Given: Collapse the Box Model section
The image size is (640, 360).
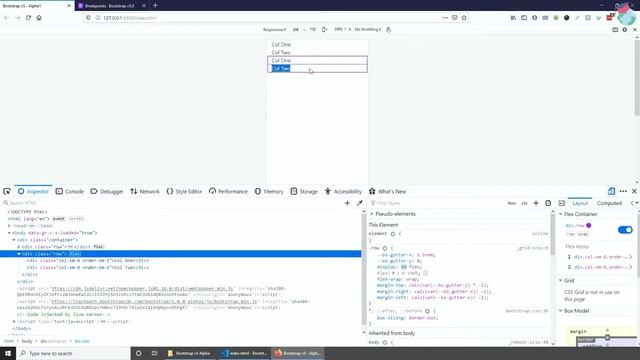Looking at the screenshot, I should (561, 311).
